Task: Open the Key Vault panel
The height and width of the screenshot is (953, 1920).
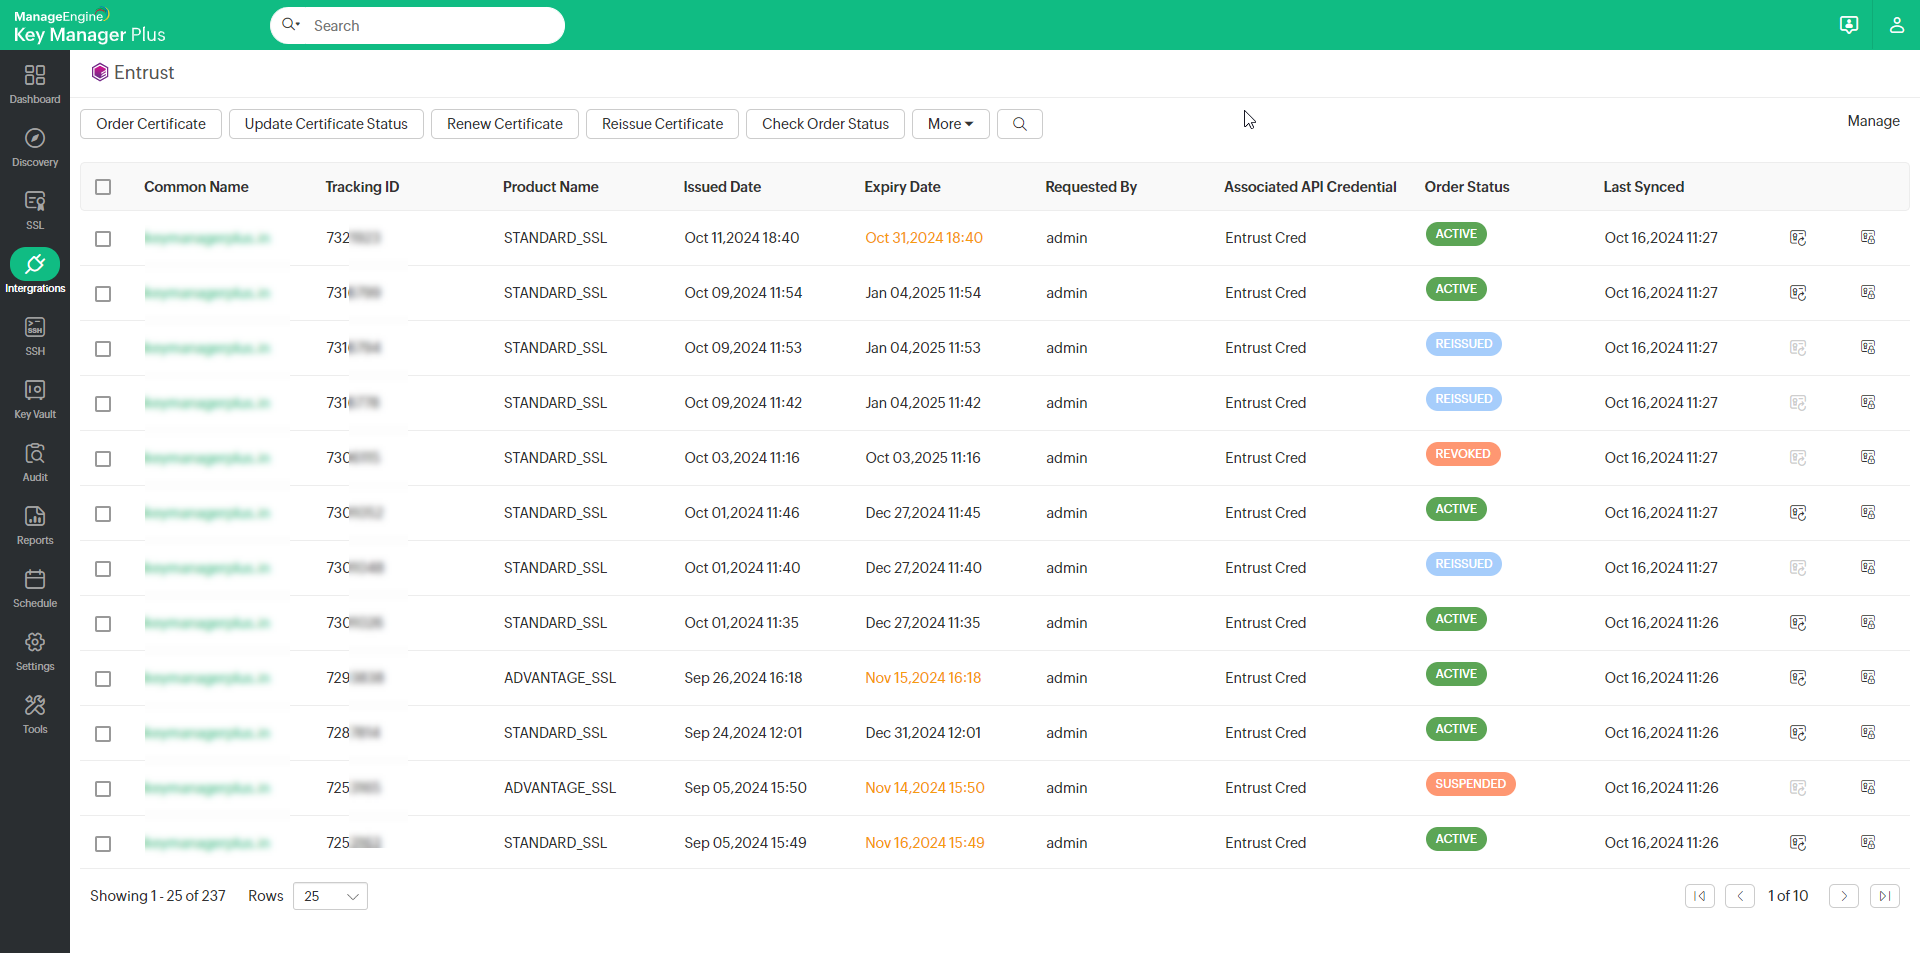Action: pyautogui.click(x=35, y=396)
